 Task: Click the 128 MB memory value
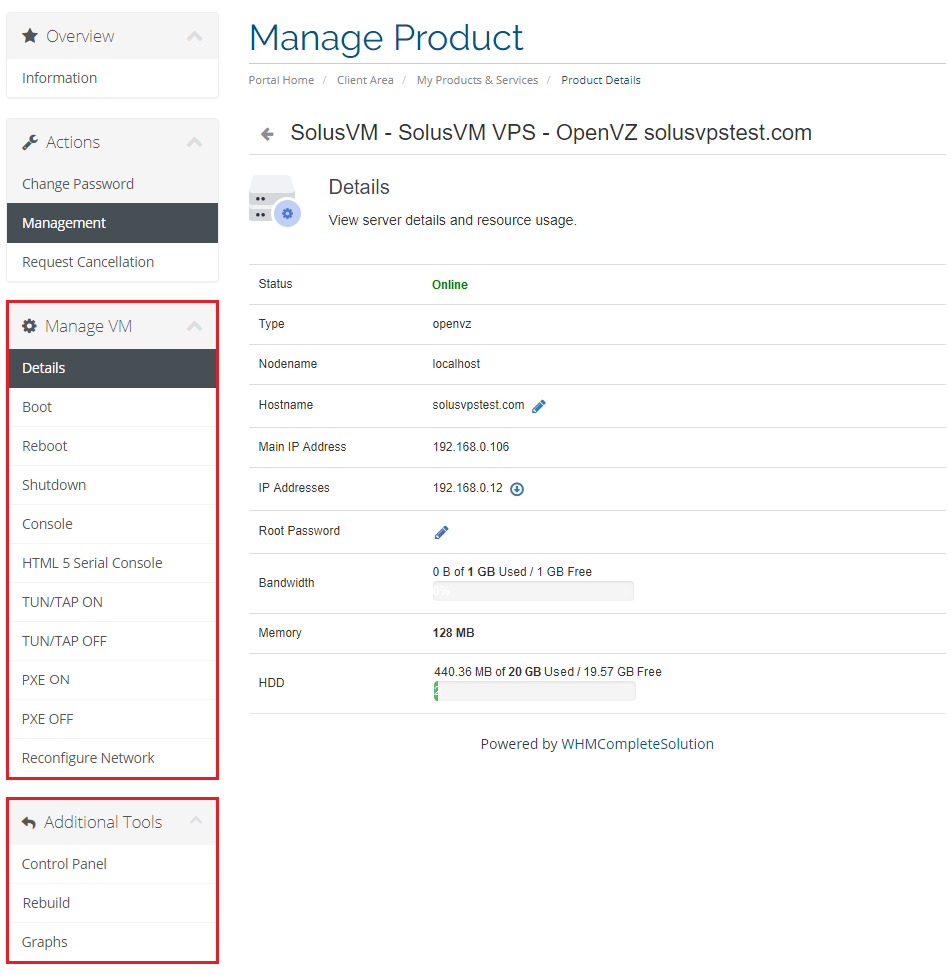coord(453,633)
